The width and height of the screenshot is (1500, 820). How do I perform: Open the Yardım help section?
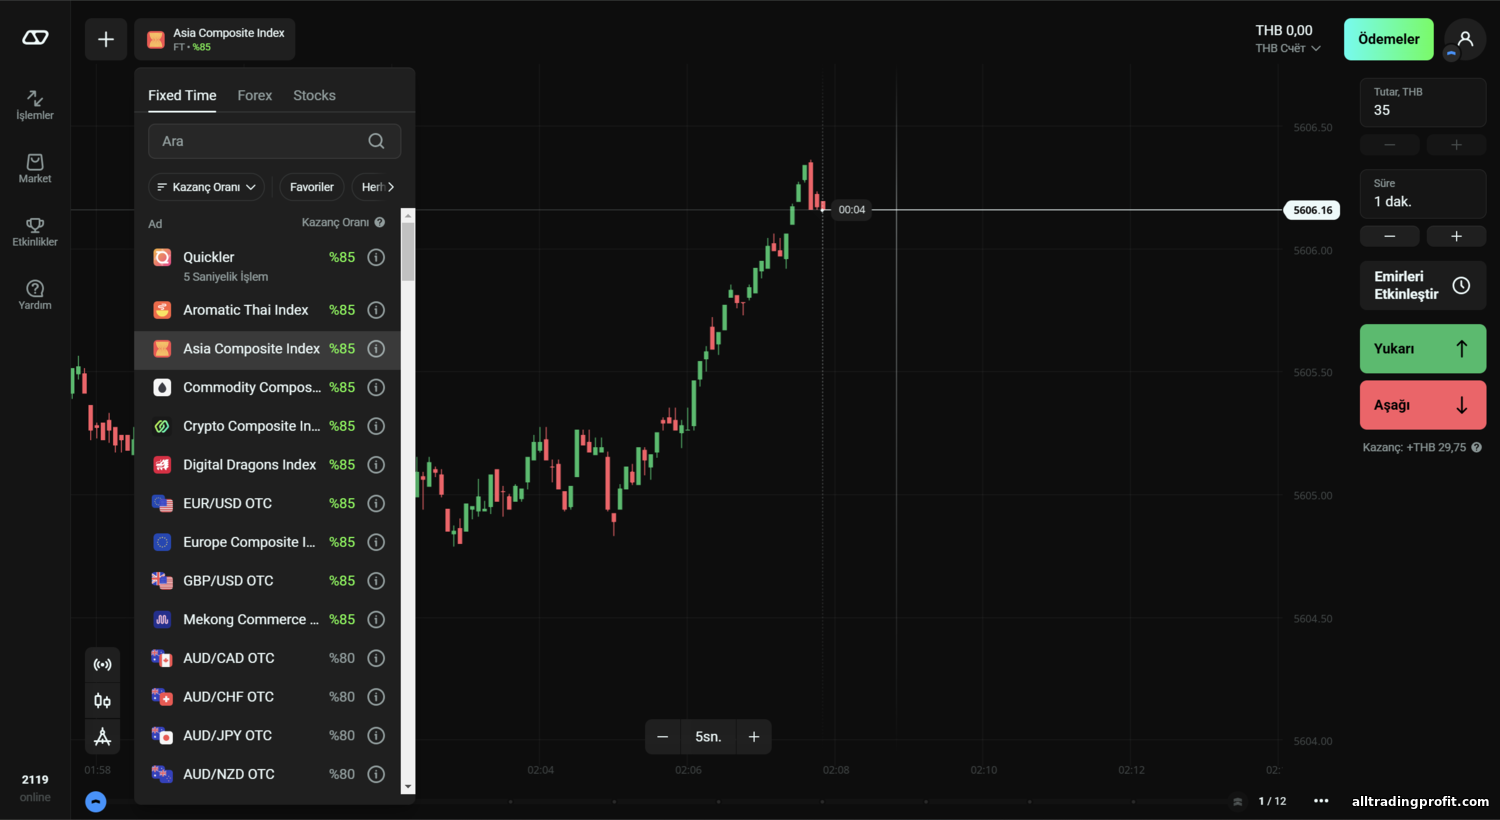tap(35, 295)
